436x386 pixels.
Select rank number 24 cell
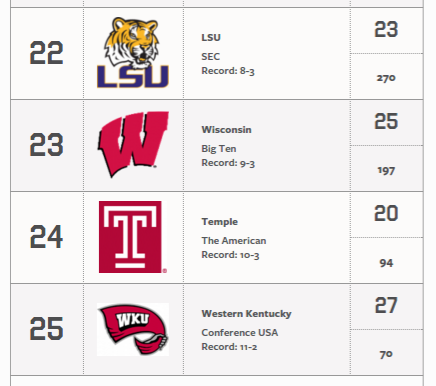point(46,237)
